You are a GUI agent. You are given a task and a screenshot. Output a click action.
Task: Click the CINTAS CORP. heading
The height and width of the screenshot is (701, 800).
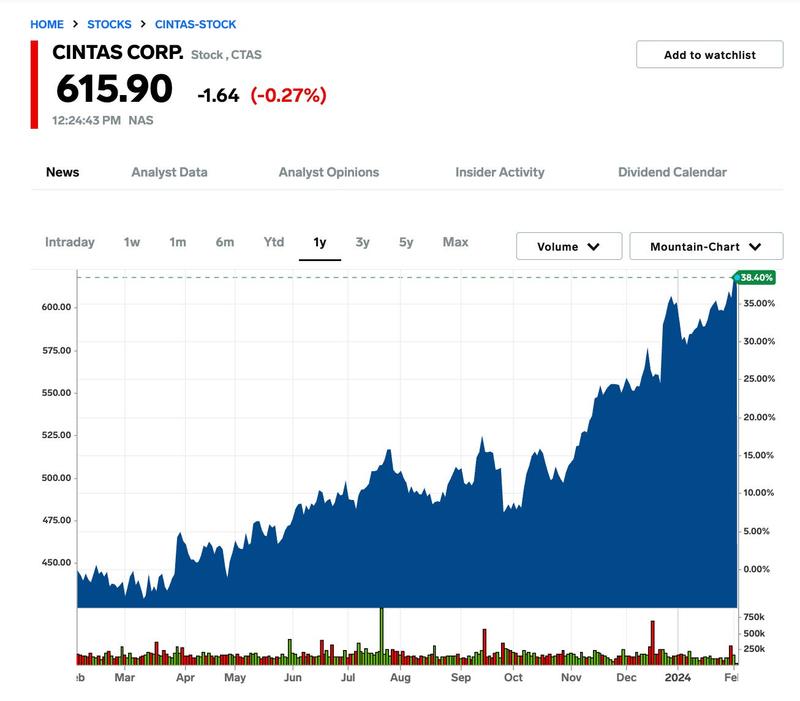(117, 52)
